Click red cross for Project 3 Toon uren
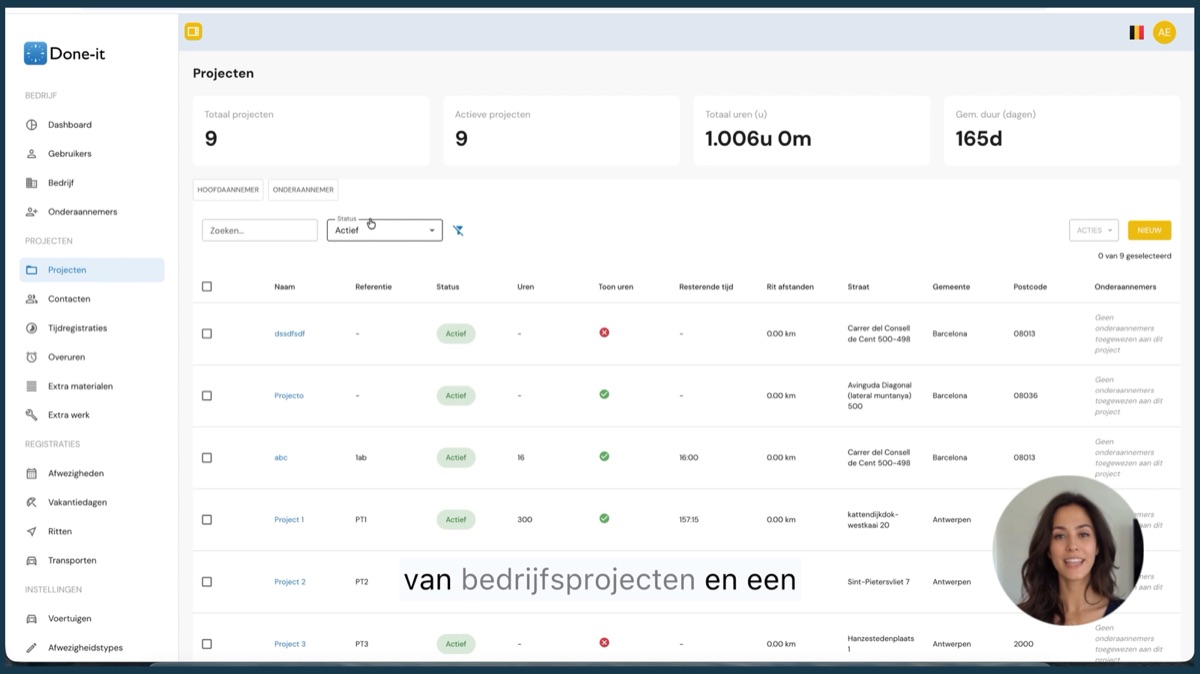1200x674 pixels. pos(604,642)
